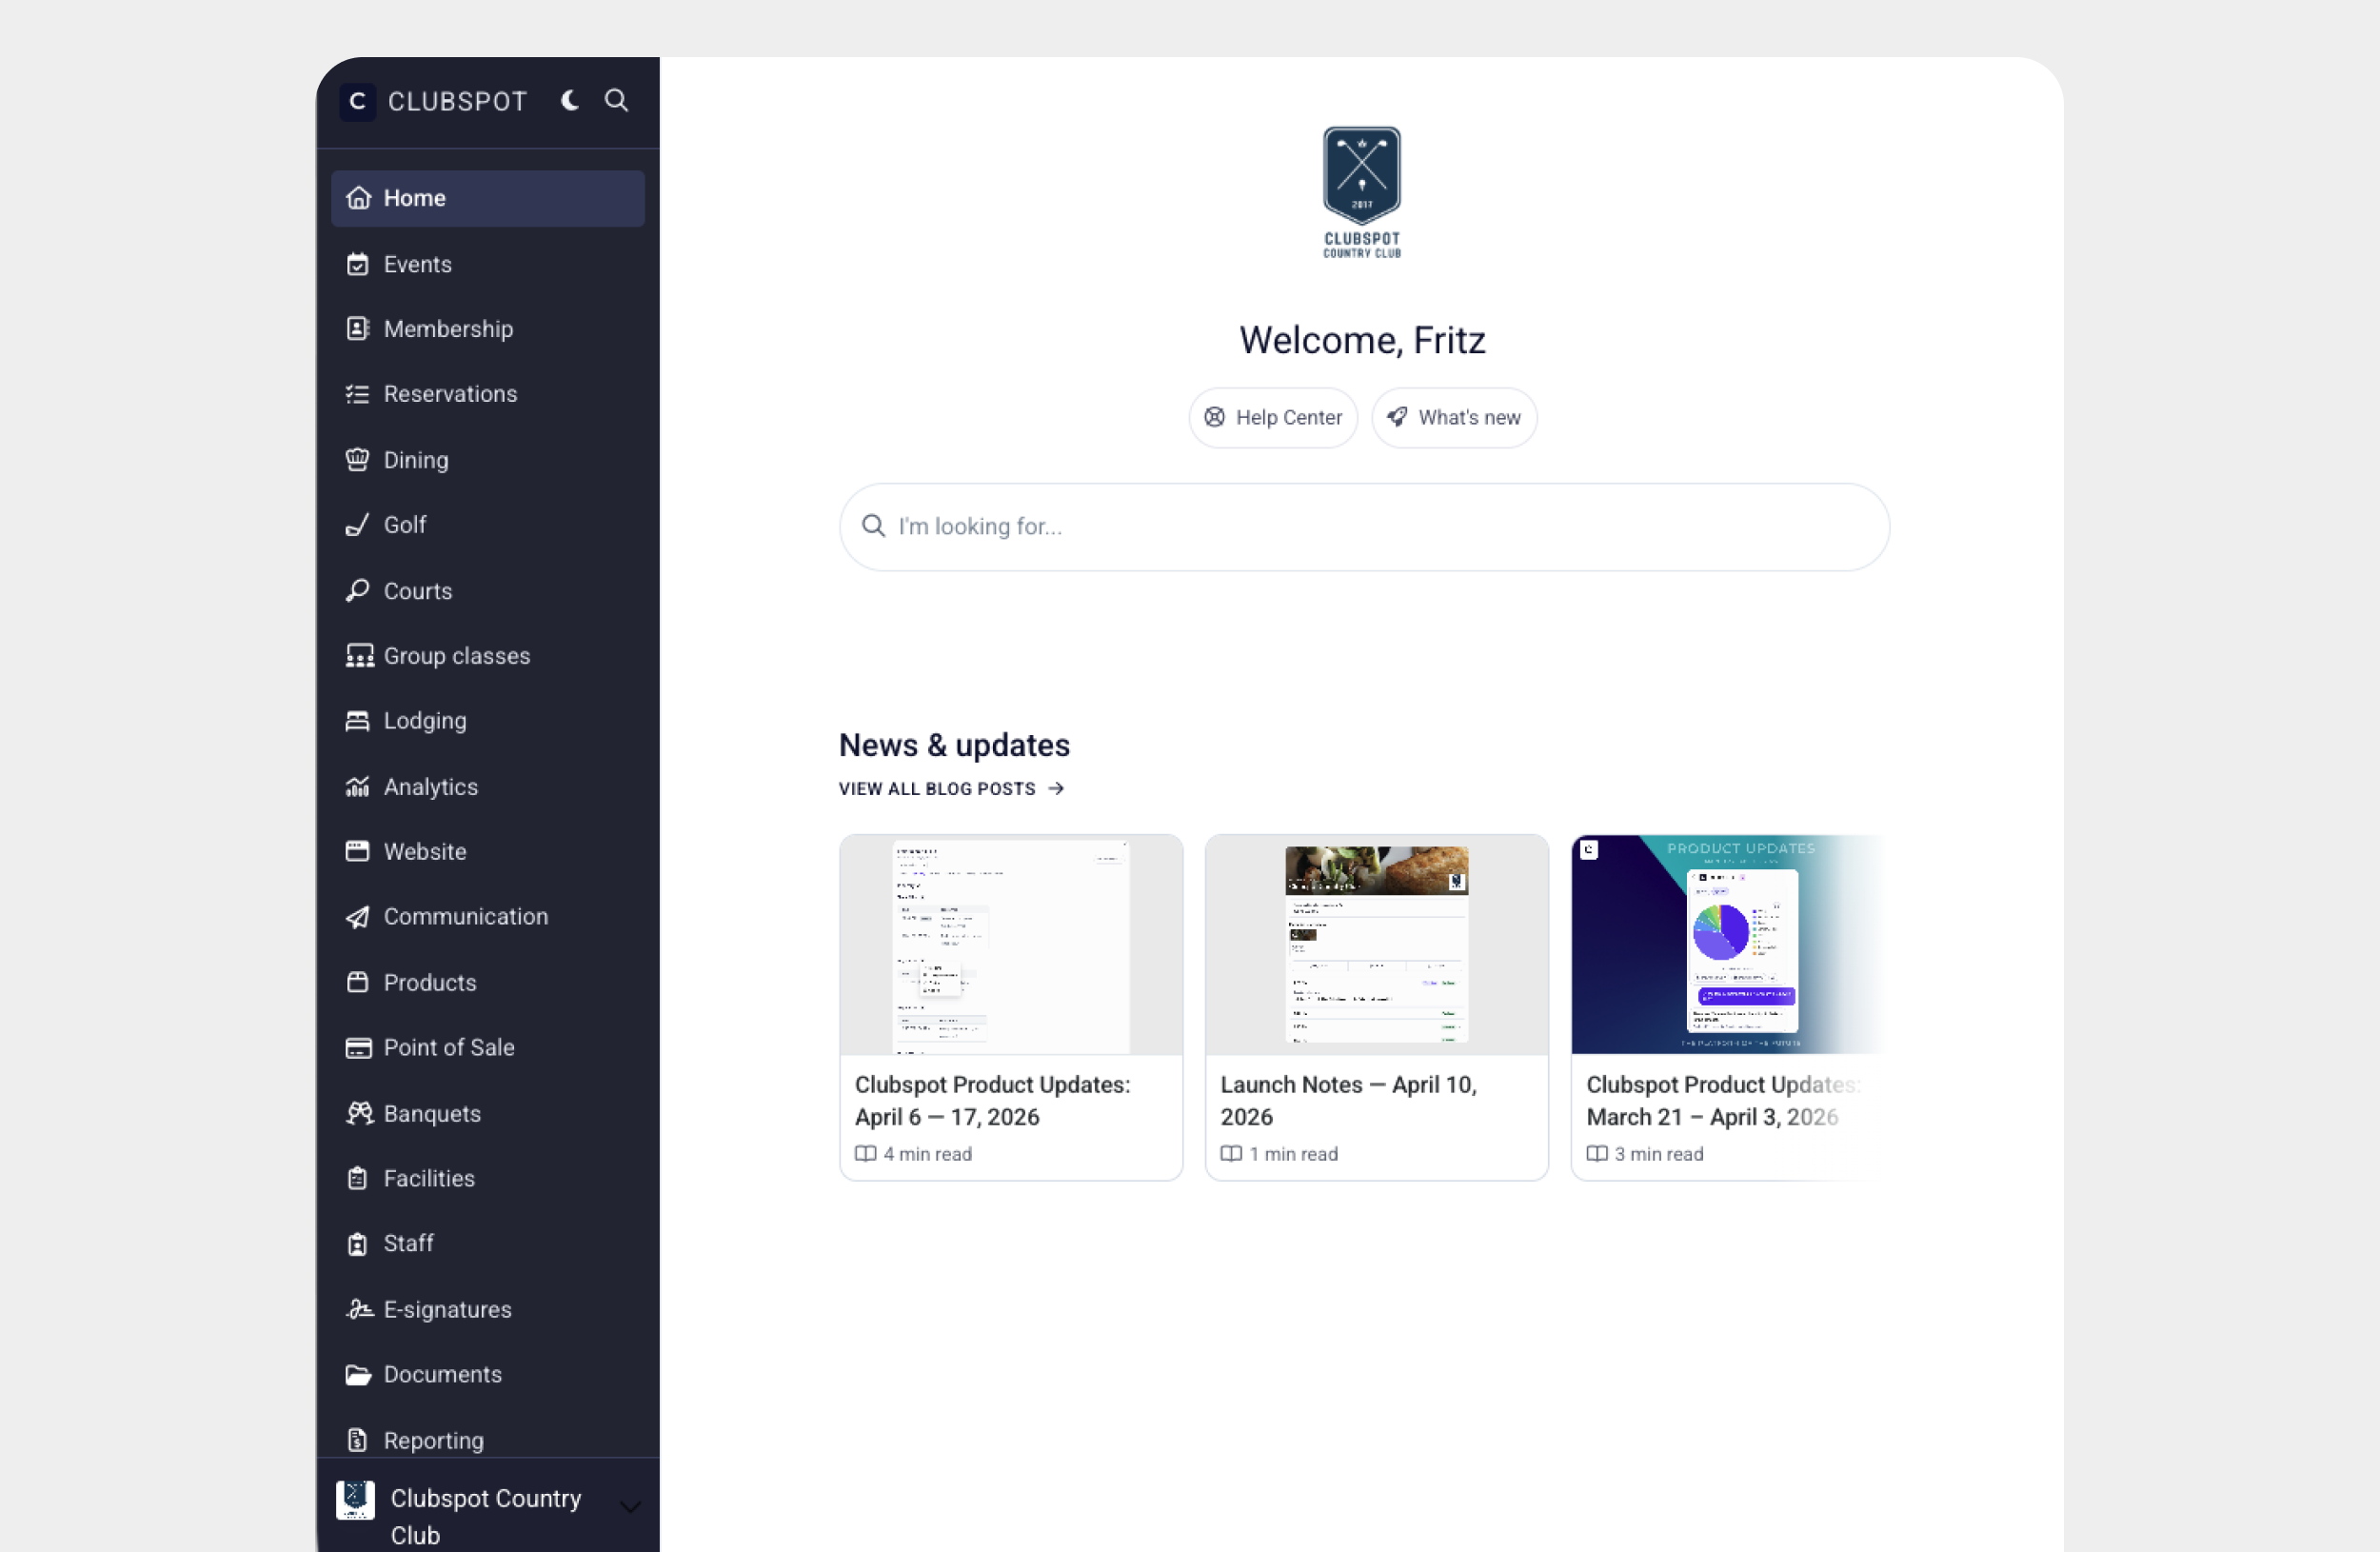This screenshot has height=1552, width=2380.
Task: Expand the Clubspot Country Club switcher chevron
Action: [630, 1506]
